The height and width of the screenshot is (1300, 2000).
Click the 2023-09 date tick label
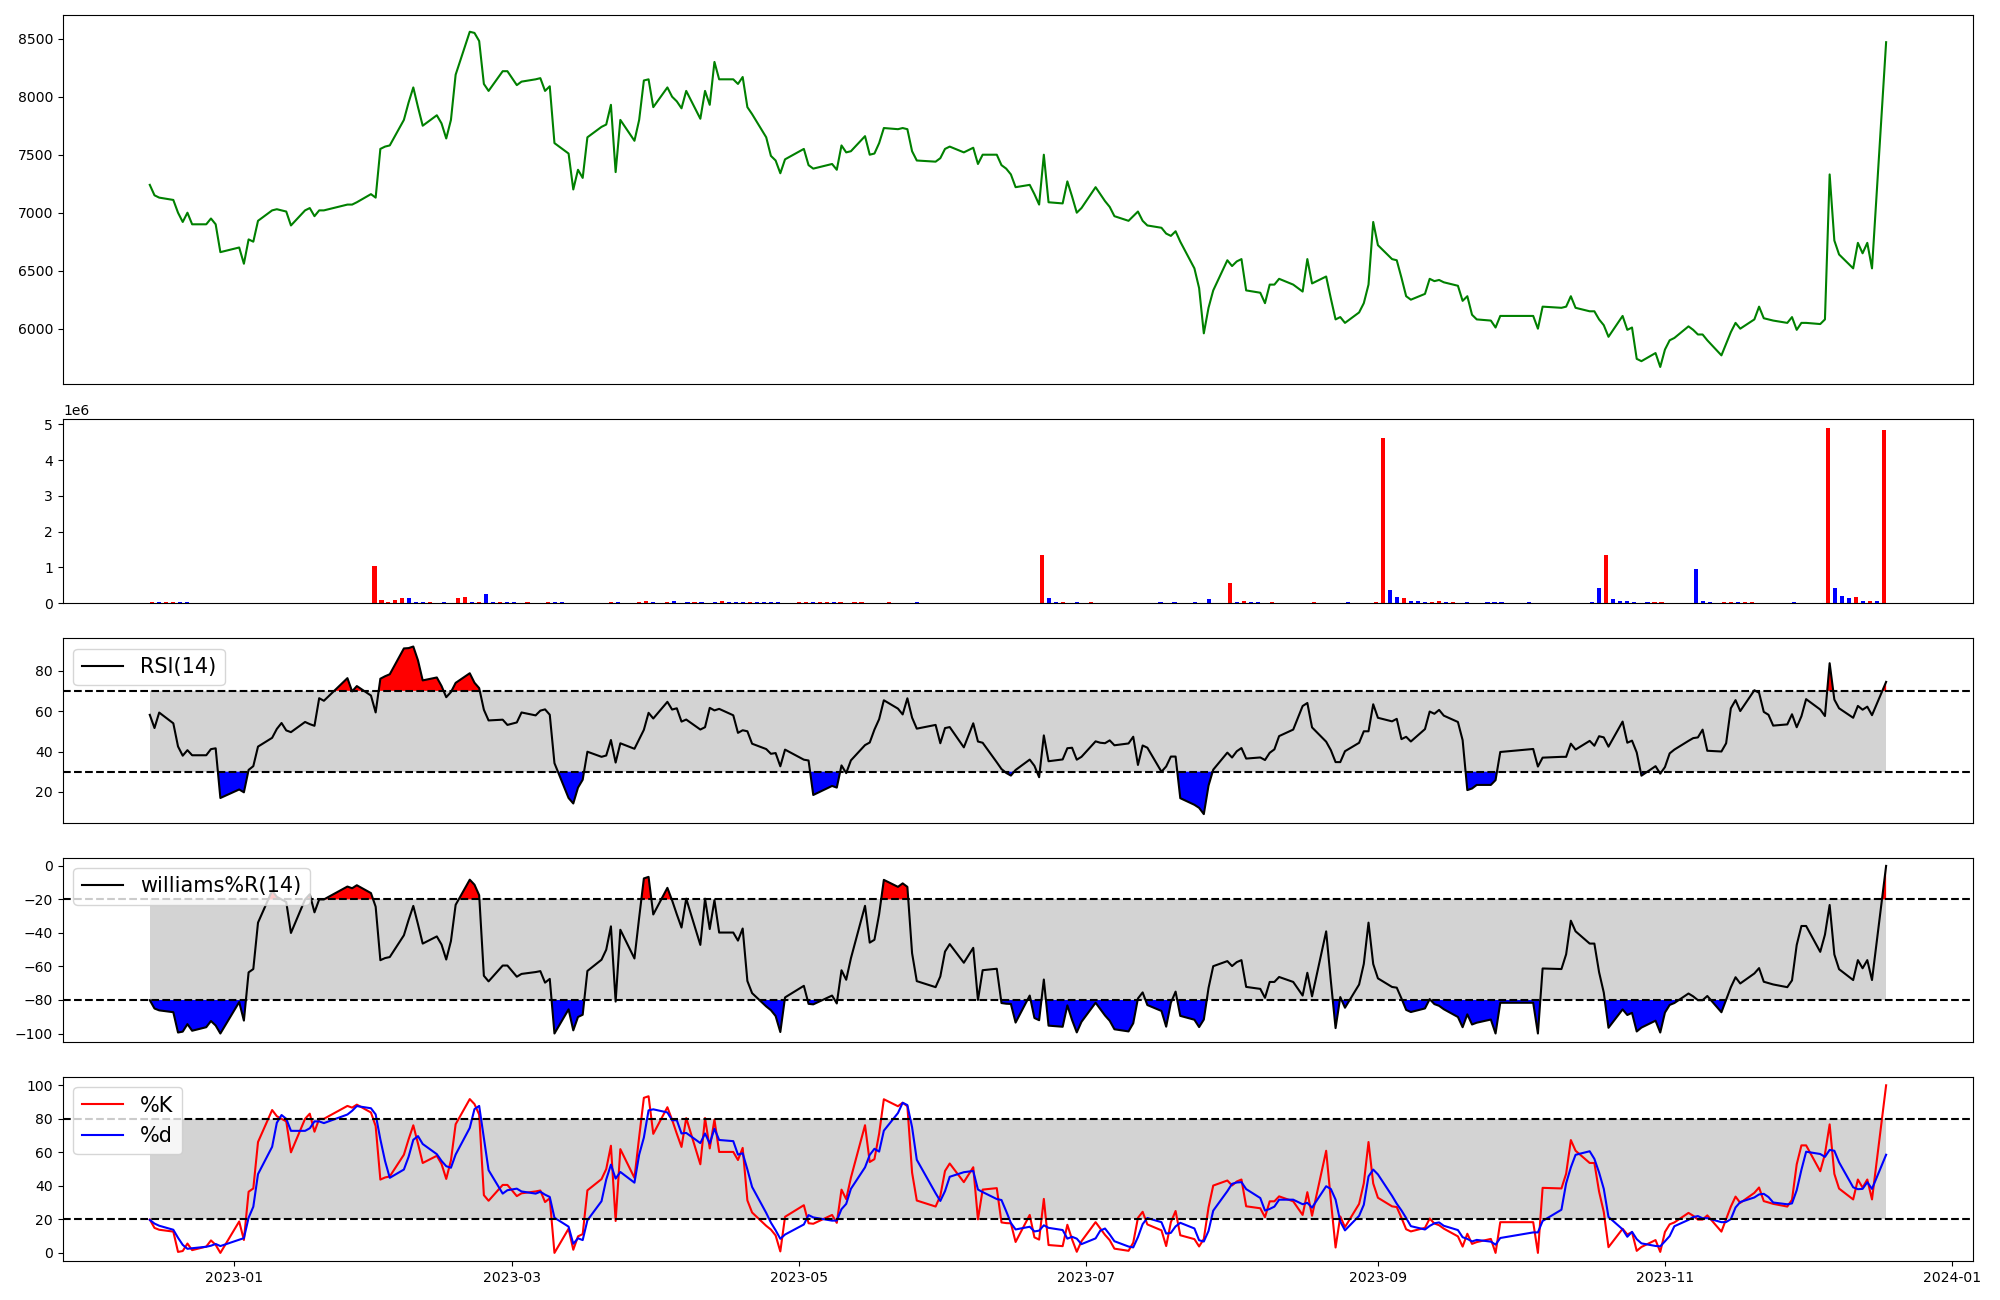1378,1277
